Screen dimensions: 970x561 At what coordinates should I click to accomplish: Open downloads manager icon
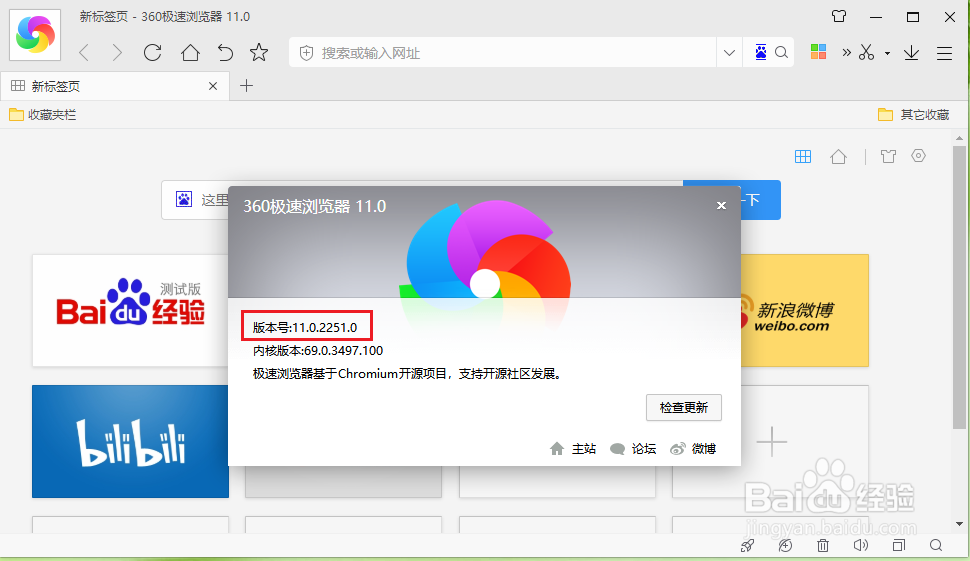tap(911, 53)
